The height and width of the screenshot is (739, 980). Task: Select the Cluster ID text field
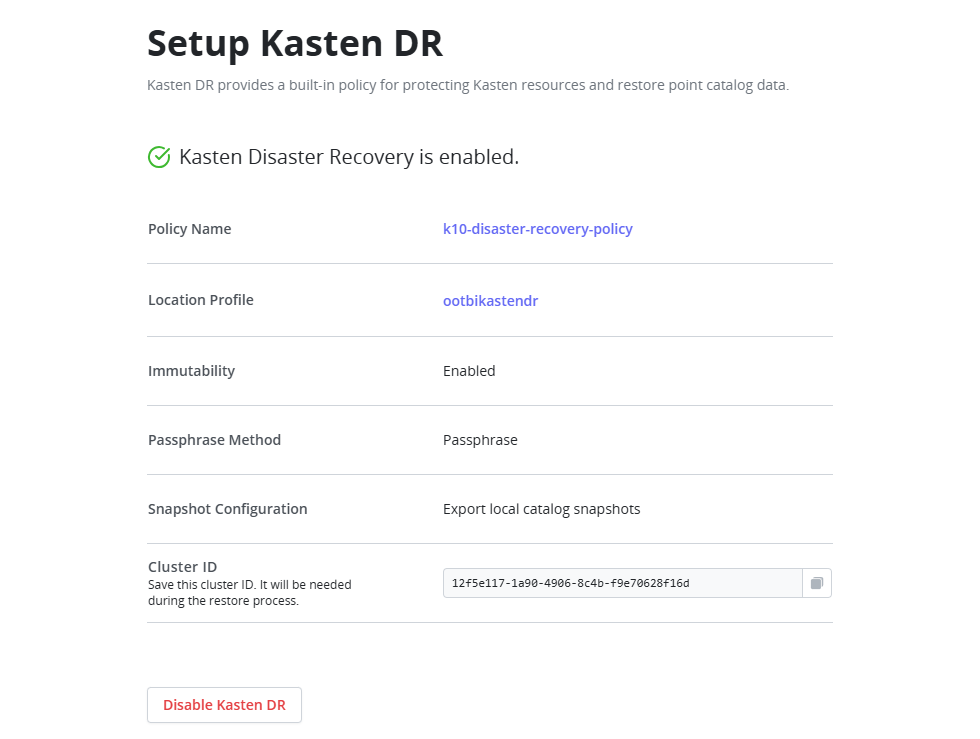coord(620,583)
